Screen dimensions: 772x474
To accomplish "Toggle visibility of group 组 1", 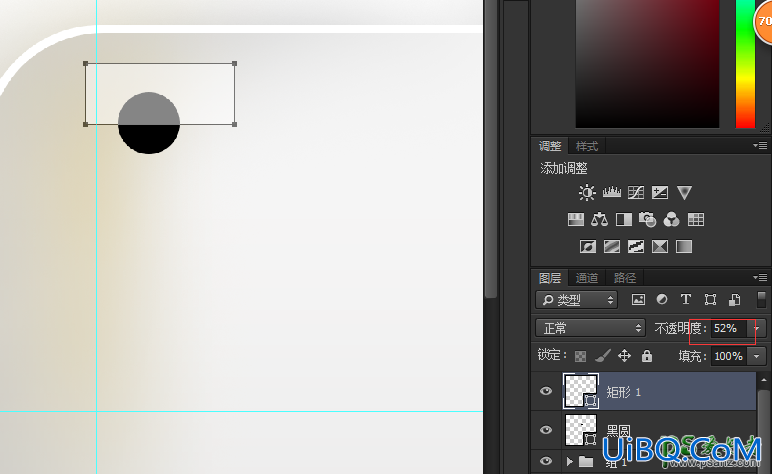I will coord(546,461).
